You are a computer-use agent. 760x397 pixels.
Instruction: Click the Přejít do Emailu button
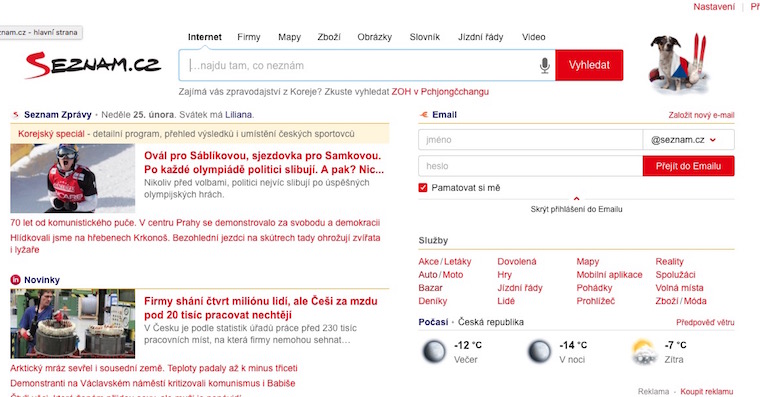point(688,166)
